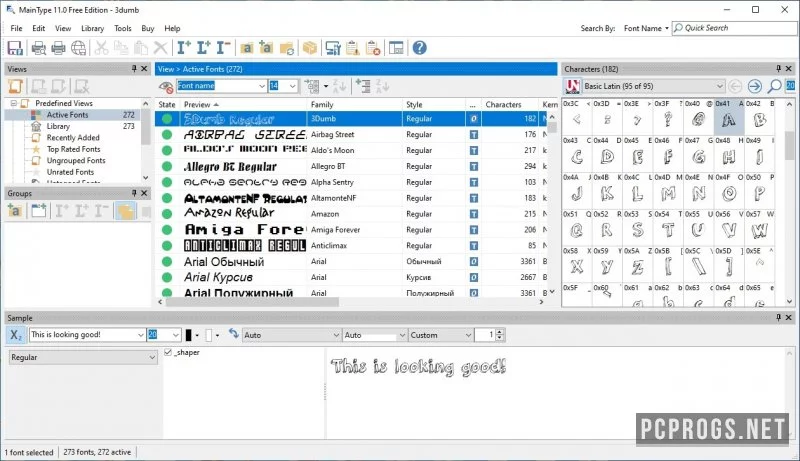Open Help via blue question mark icon
Image resolution: width=800 pixels, height=461 pixels.
[x=419, y=48]
